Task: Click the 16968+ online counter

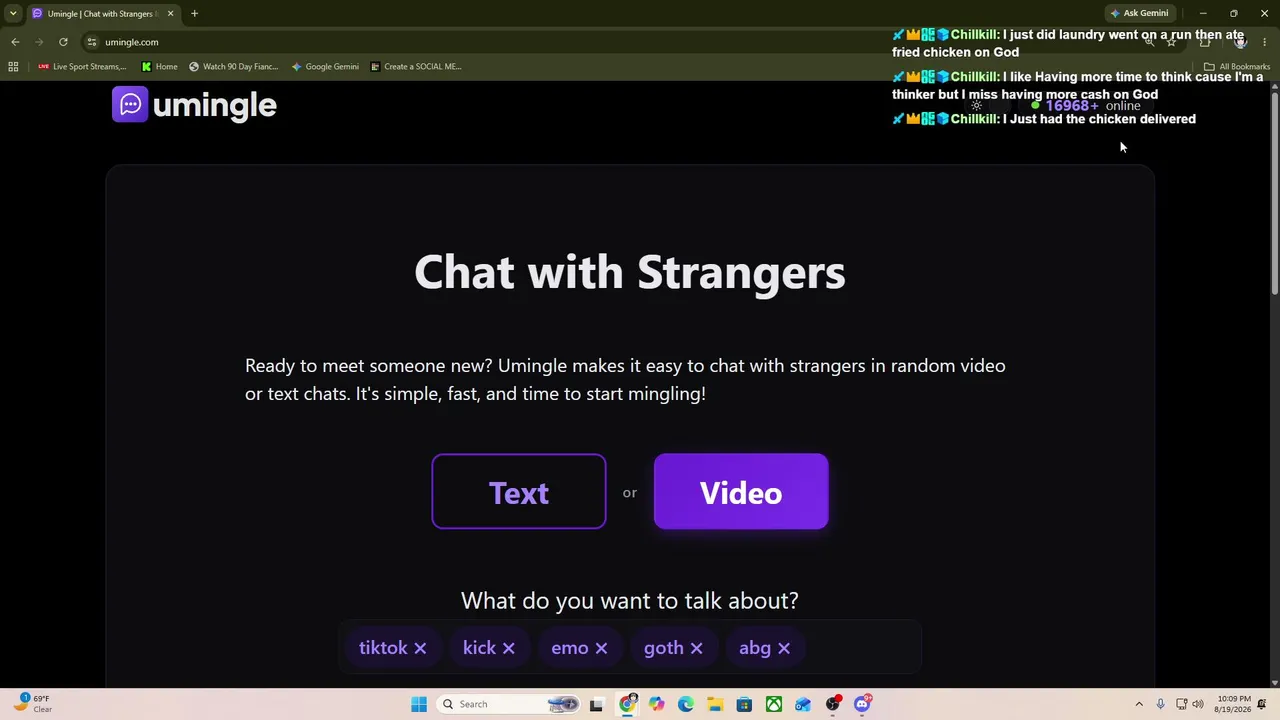Action: 1086,106
